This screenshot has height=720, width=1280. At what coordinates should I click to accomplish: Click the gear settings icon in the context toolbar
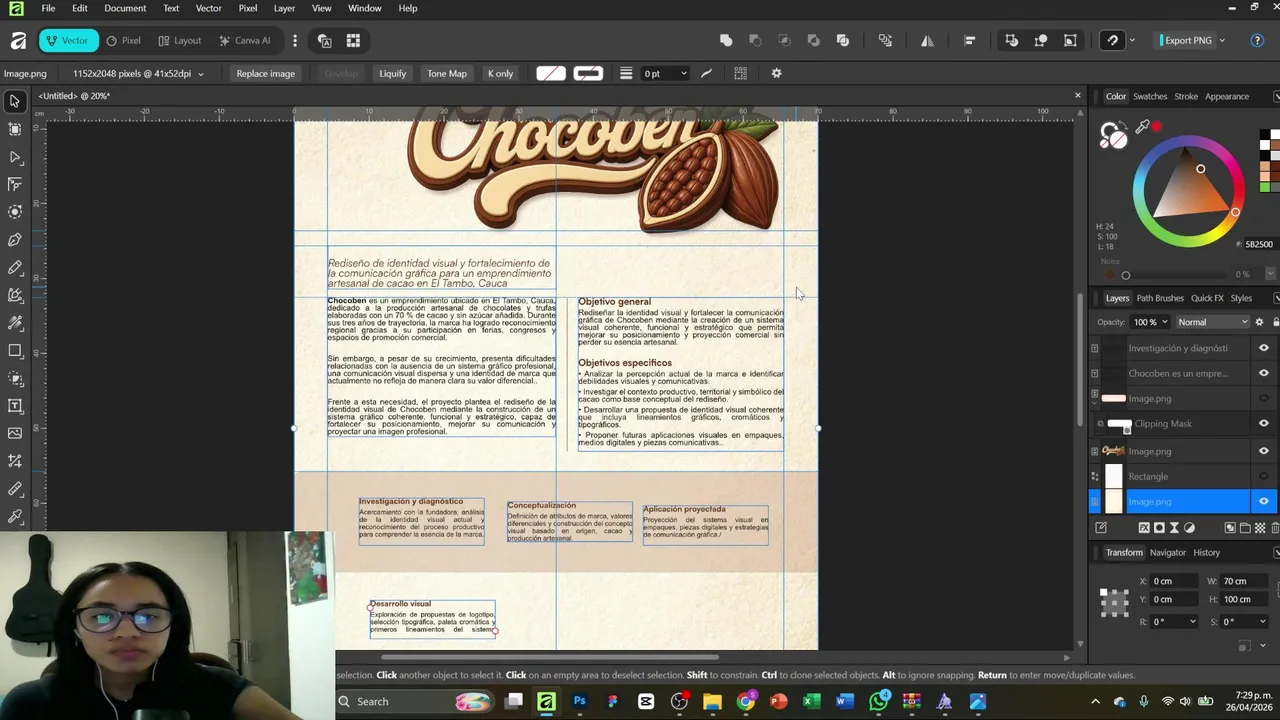(776, 74)
